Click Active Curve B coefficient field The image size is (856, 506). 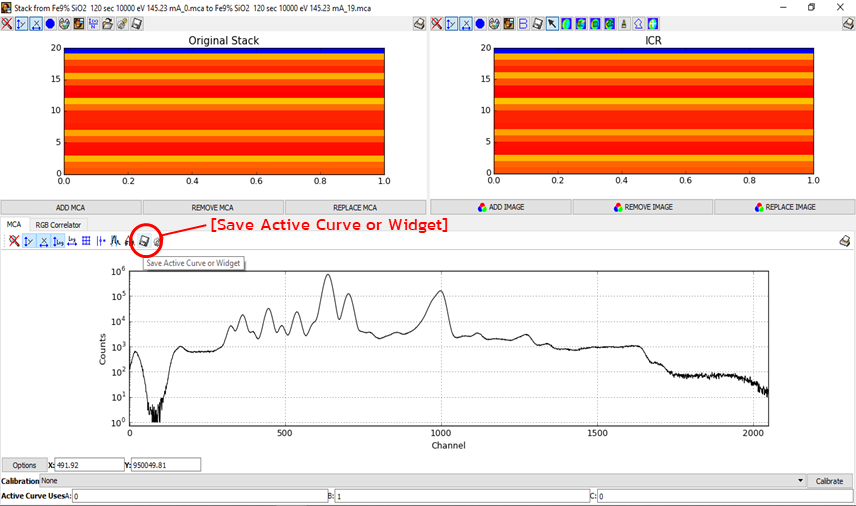pyautogui.click(x=462, y=496)
